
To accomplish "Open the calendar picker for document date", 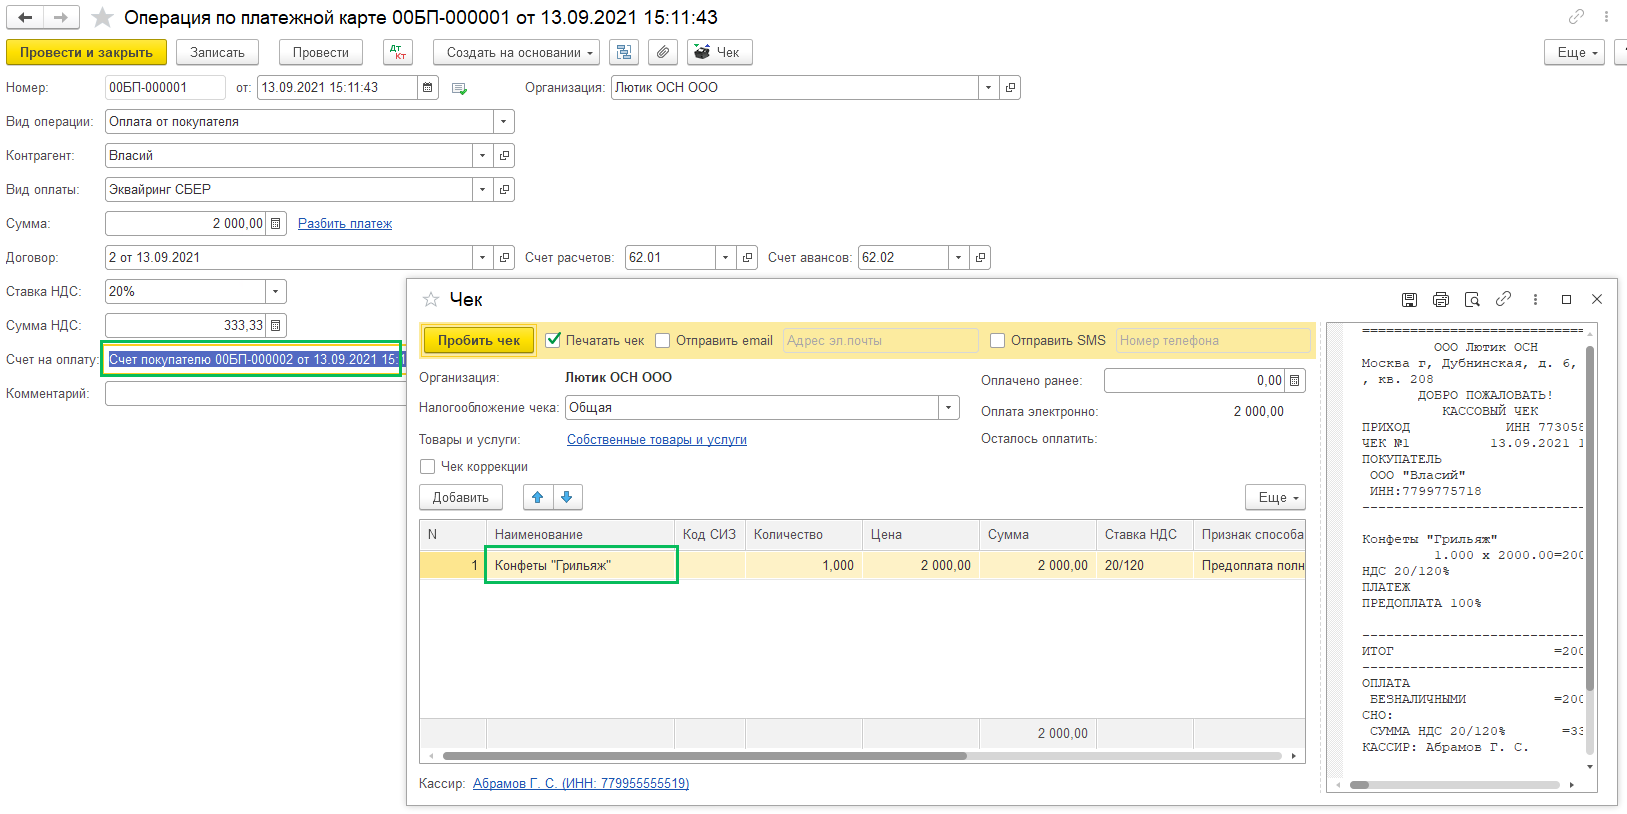I will tap(428, 88).
